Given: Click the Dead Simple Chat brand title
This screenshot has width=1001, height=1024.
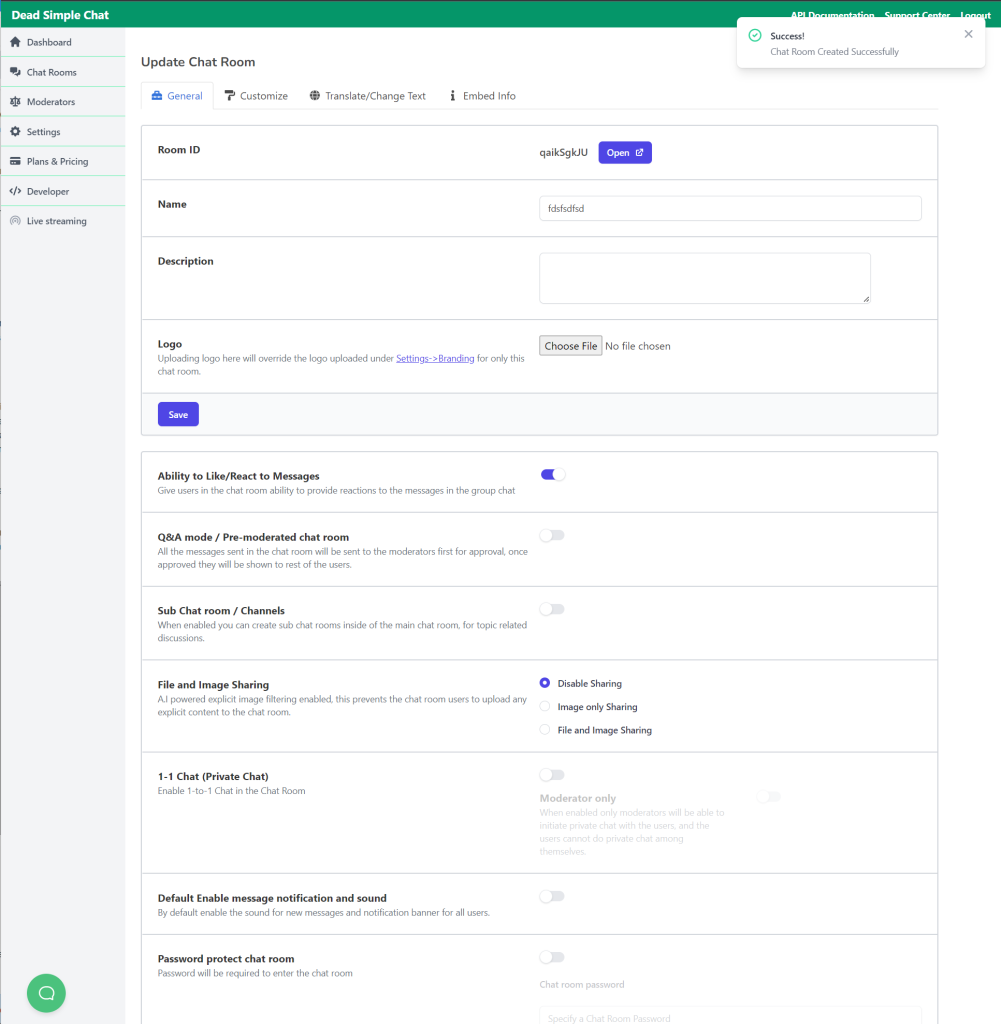Looking at the screenshot, I should tap(60, 14).
